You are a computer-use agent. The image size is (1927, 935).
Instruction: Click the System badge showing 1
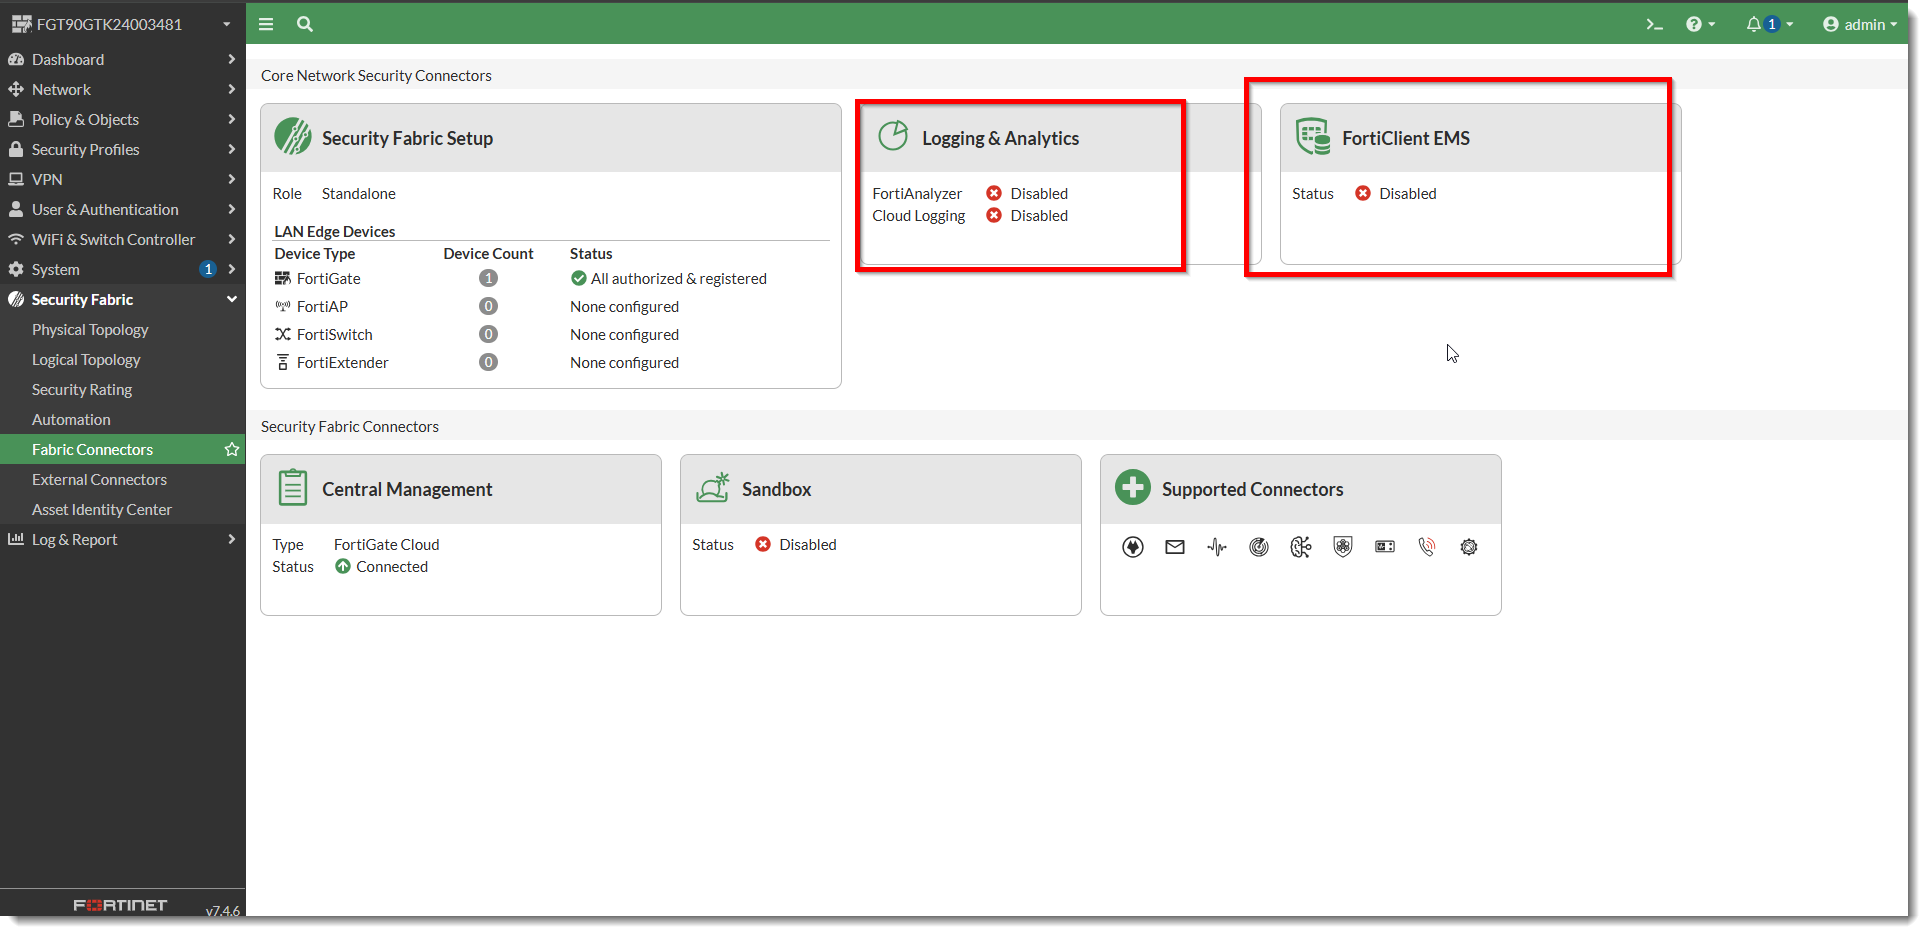(x=207, y=269)
